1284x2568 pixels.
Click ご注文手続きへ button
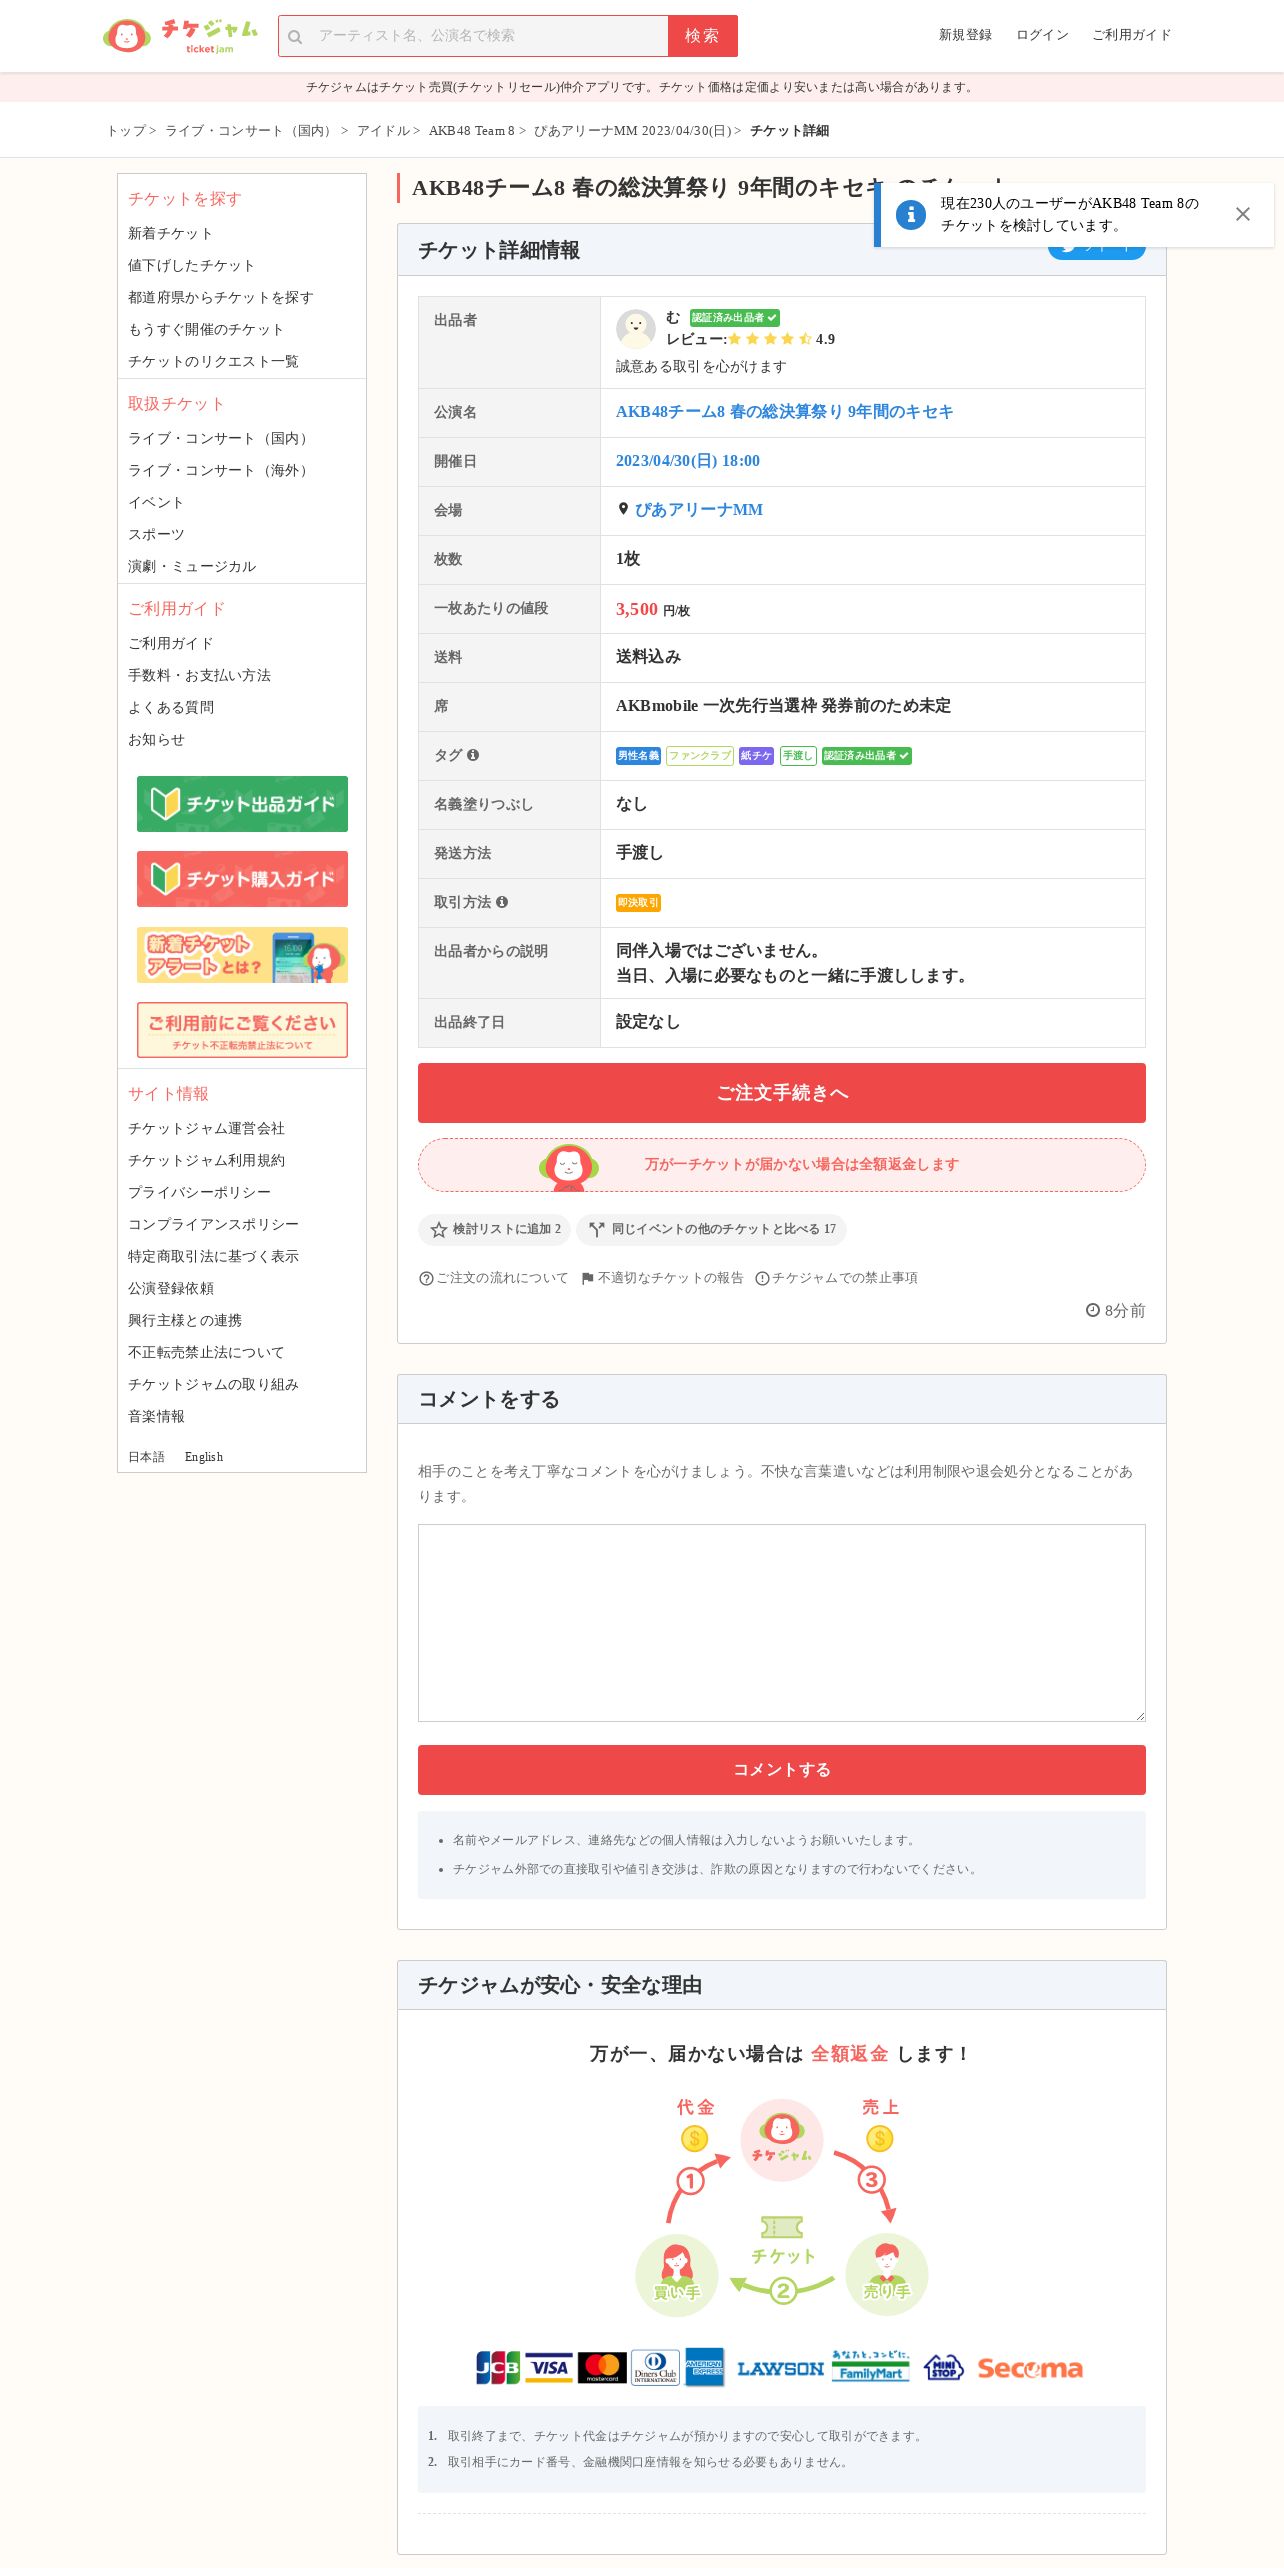782,1093
